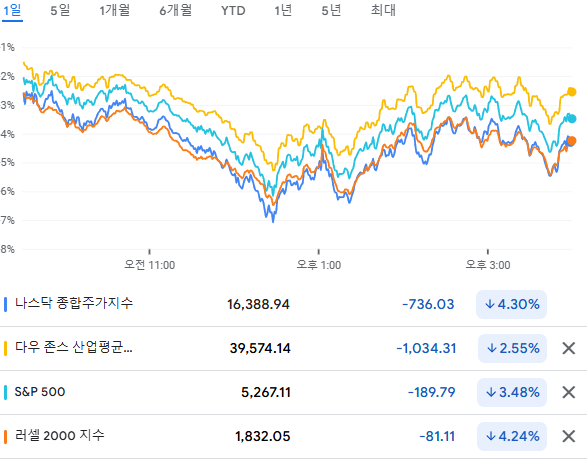The image size is (587, 461).
Task: Click the 2.55% down change badge
Action: [x=513, y=348]
